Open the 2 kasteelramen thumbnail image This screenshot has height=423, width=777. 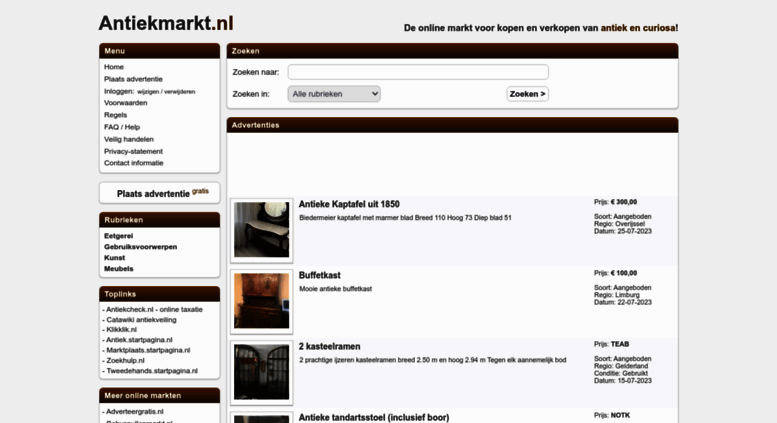click(x=262, y=372)
